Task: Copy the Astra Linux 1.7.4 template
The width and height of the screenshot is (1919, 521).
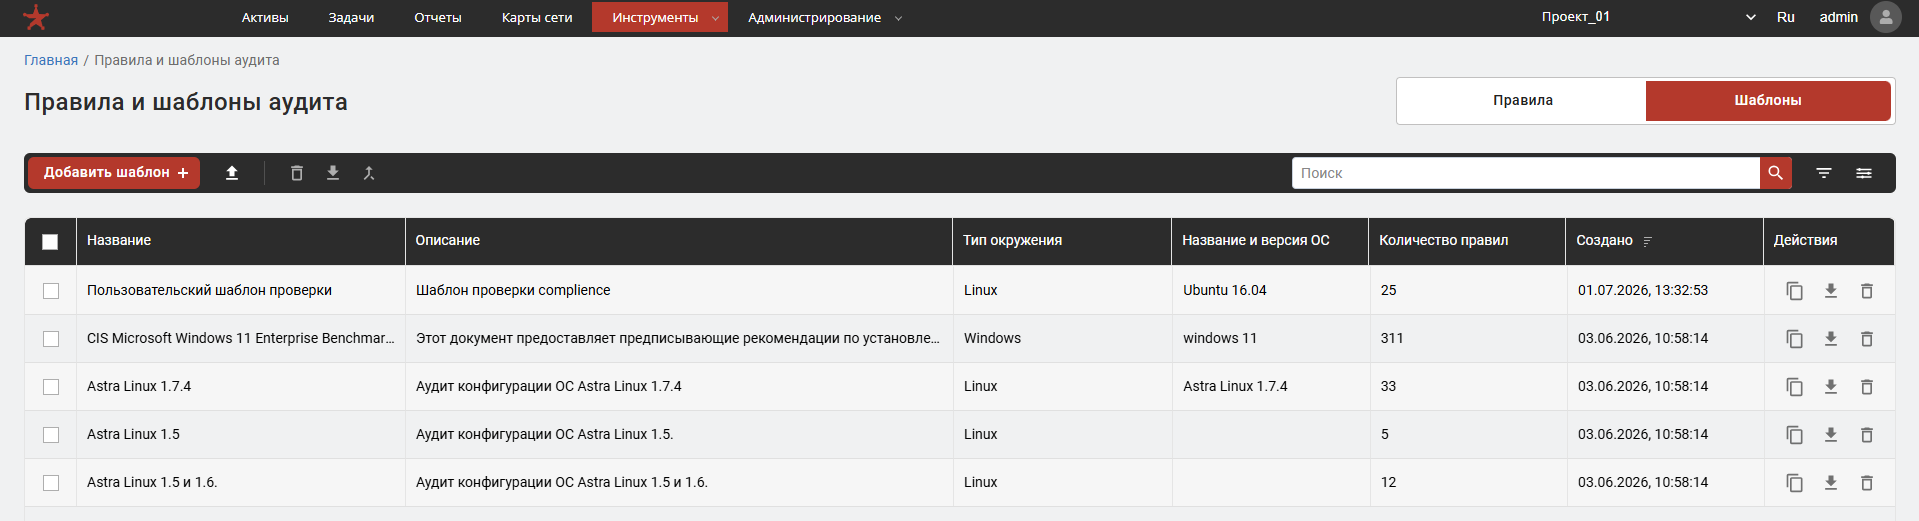Action: pos(1795,387)
